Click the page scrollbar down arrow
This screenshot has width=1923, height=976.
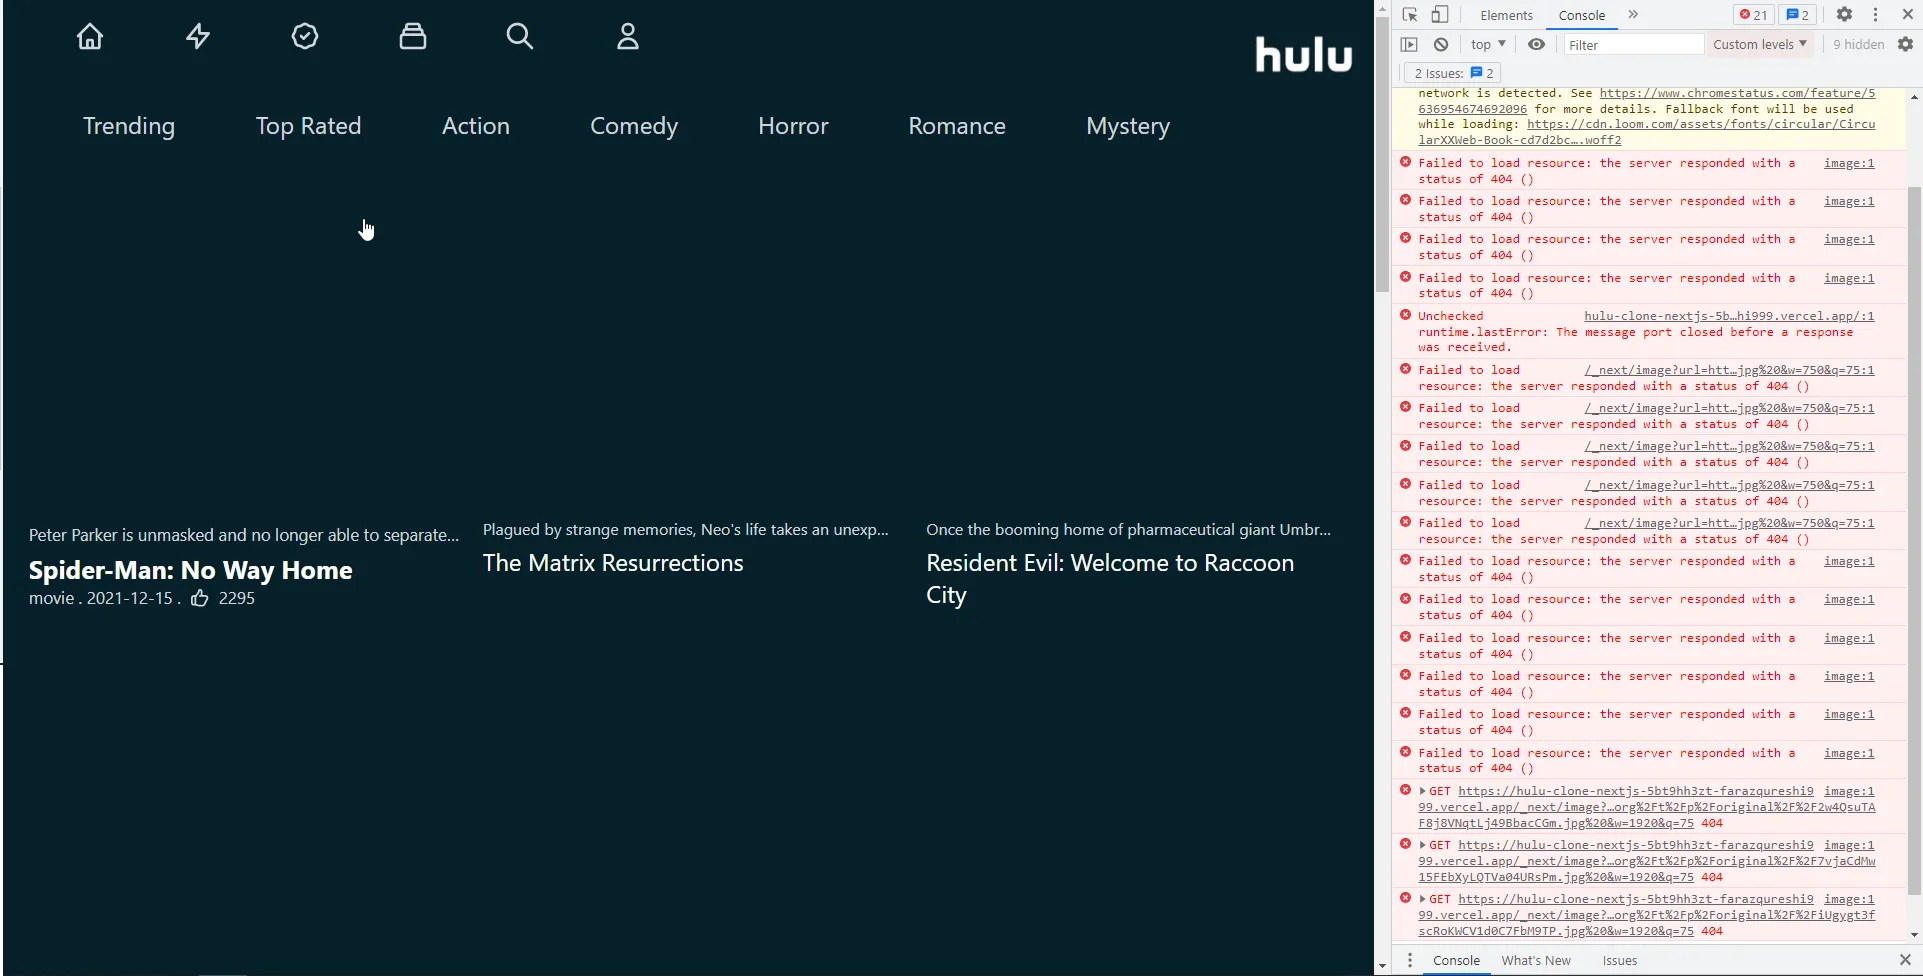pyautogui.click(x=1382, y=967)
